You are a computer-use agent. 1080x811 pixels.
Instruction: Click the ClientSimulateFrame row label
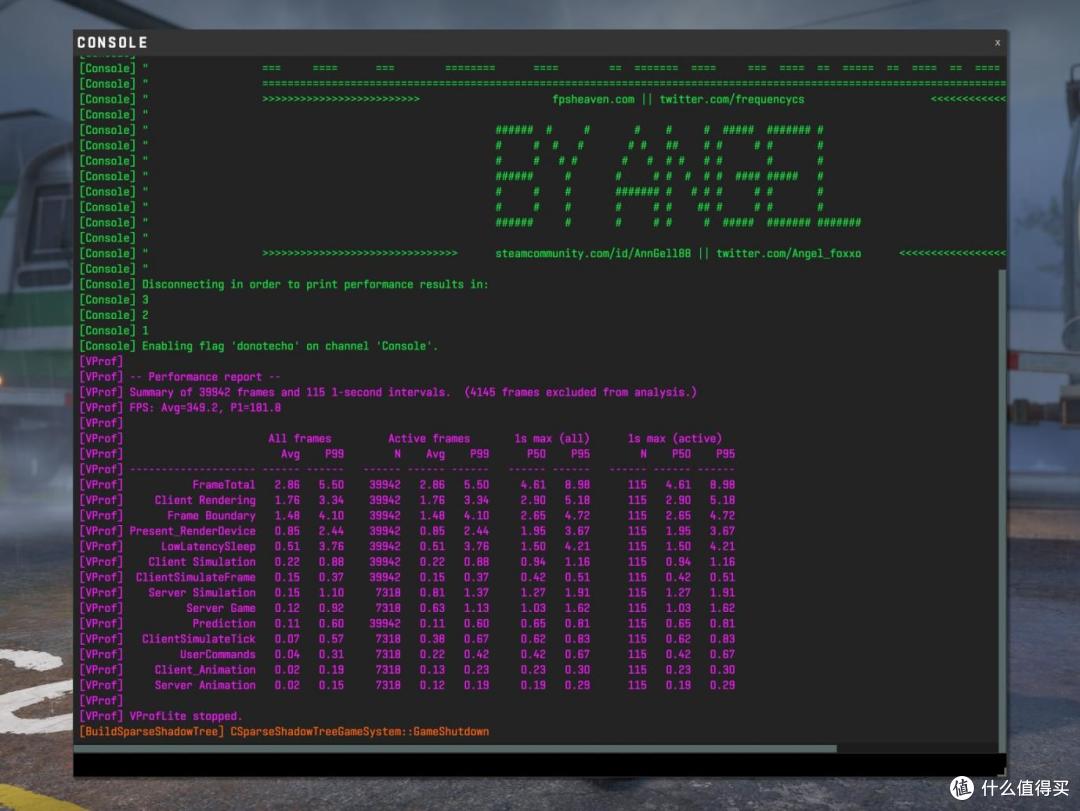pos(196,577)
